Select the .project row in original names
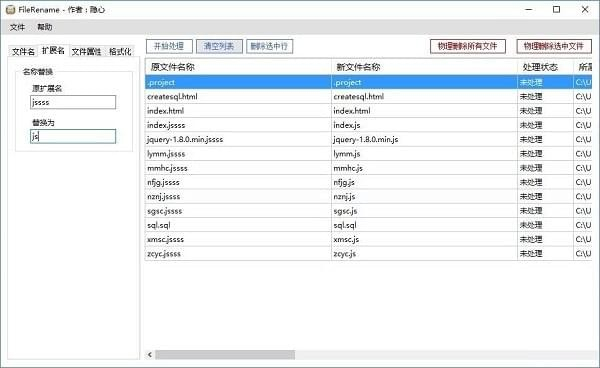 click(x=238, y=82)
